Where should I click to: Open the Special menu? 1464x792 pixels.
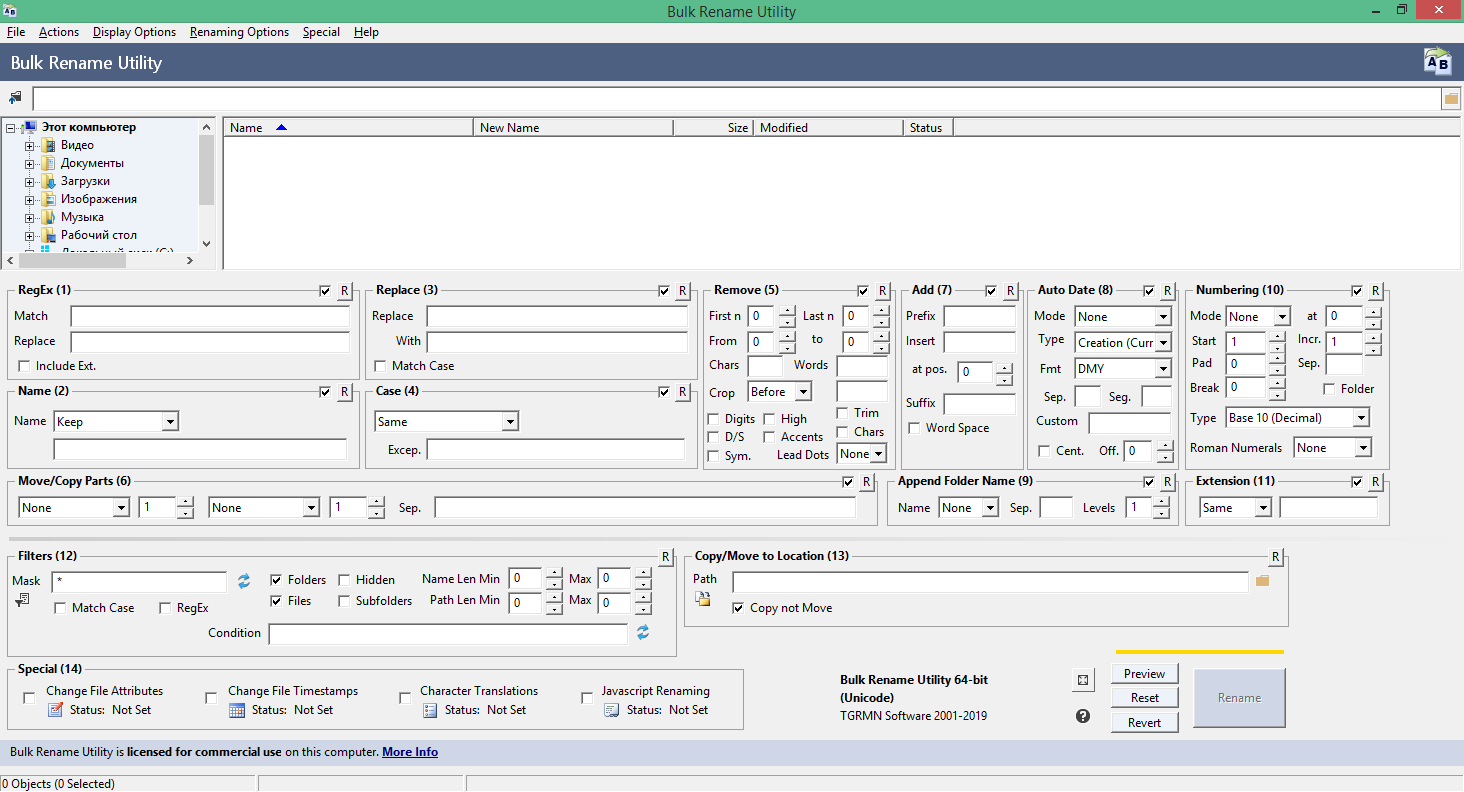(321, 32)
